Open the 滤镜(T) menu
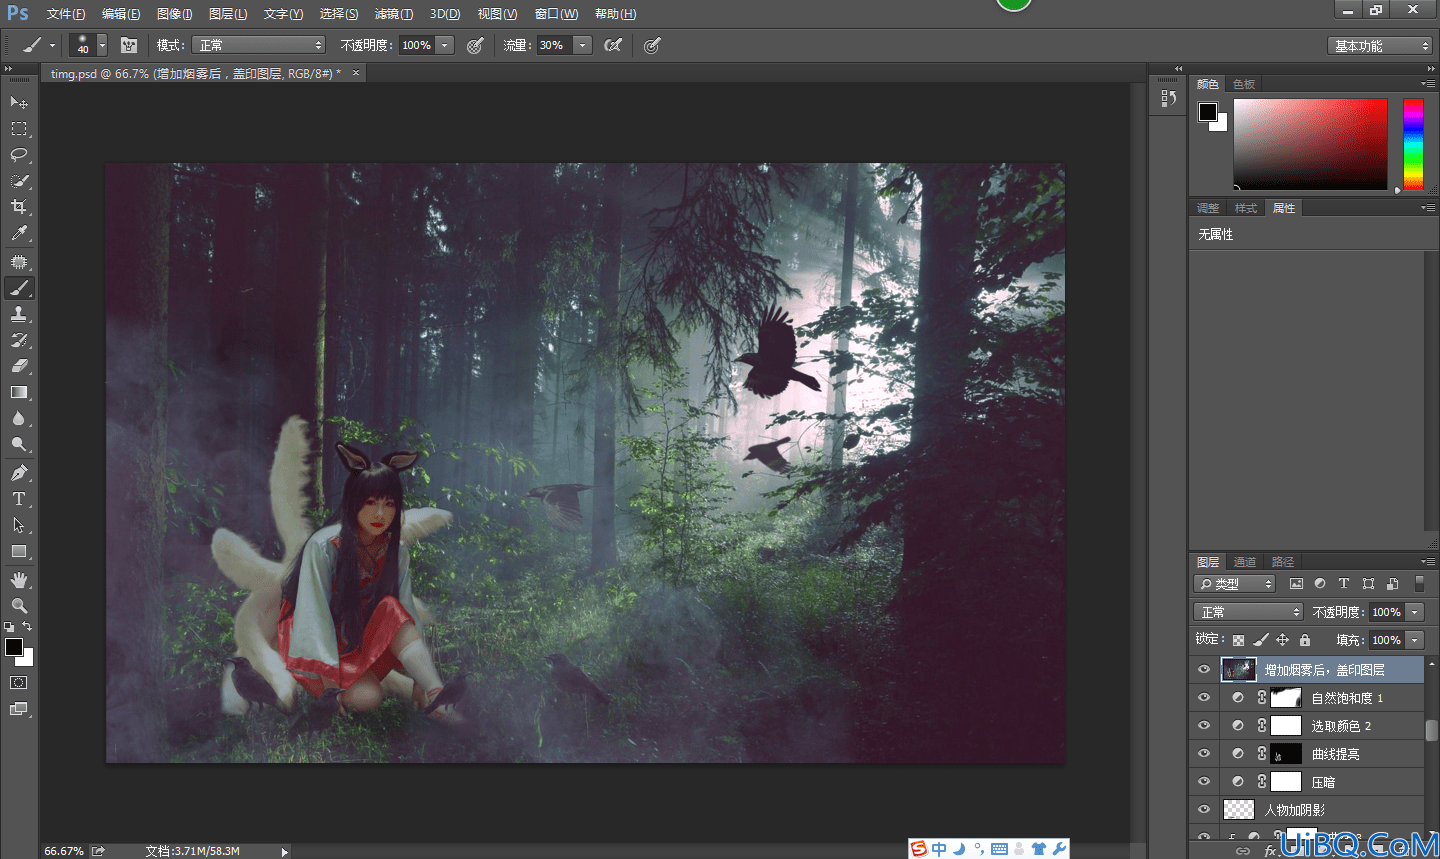1440x859 pixels. pyautogui.click(x=394, y=14)
